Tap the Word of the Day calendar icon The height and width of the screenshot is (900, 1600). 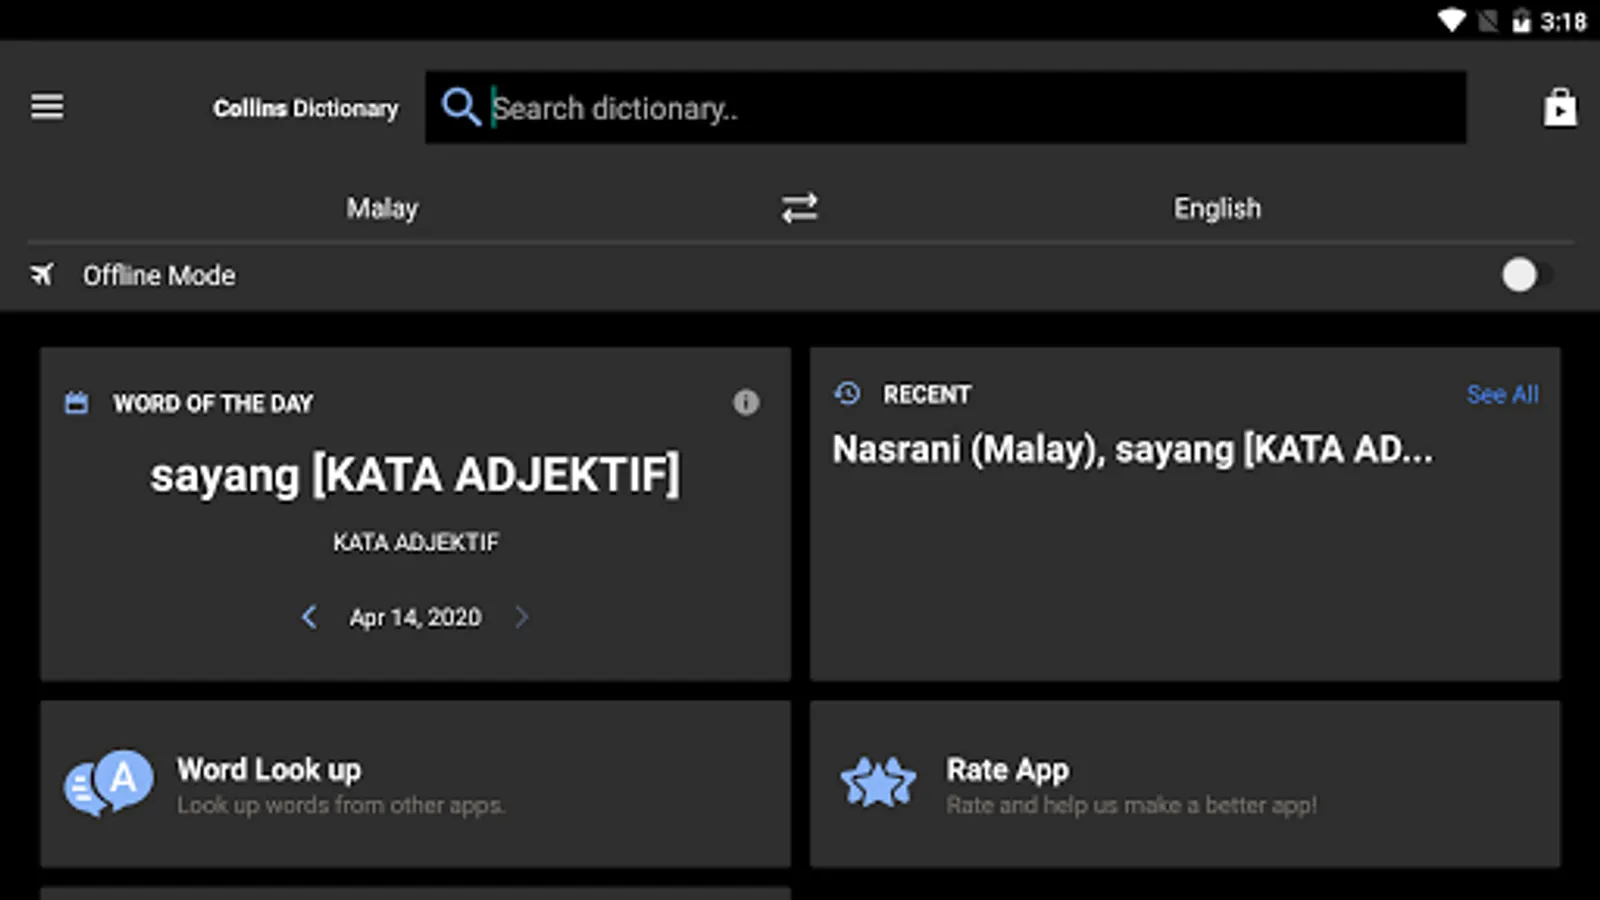coord(76,402)
